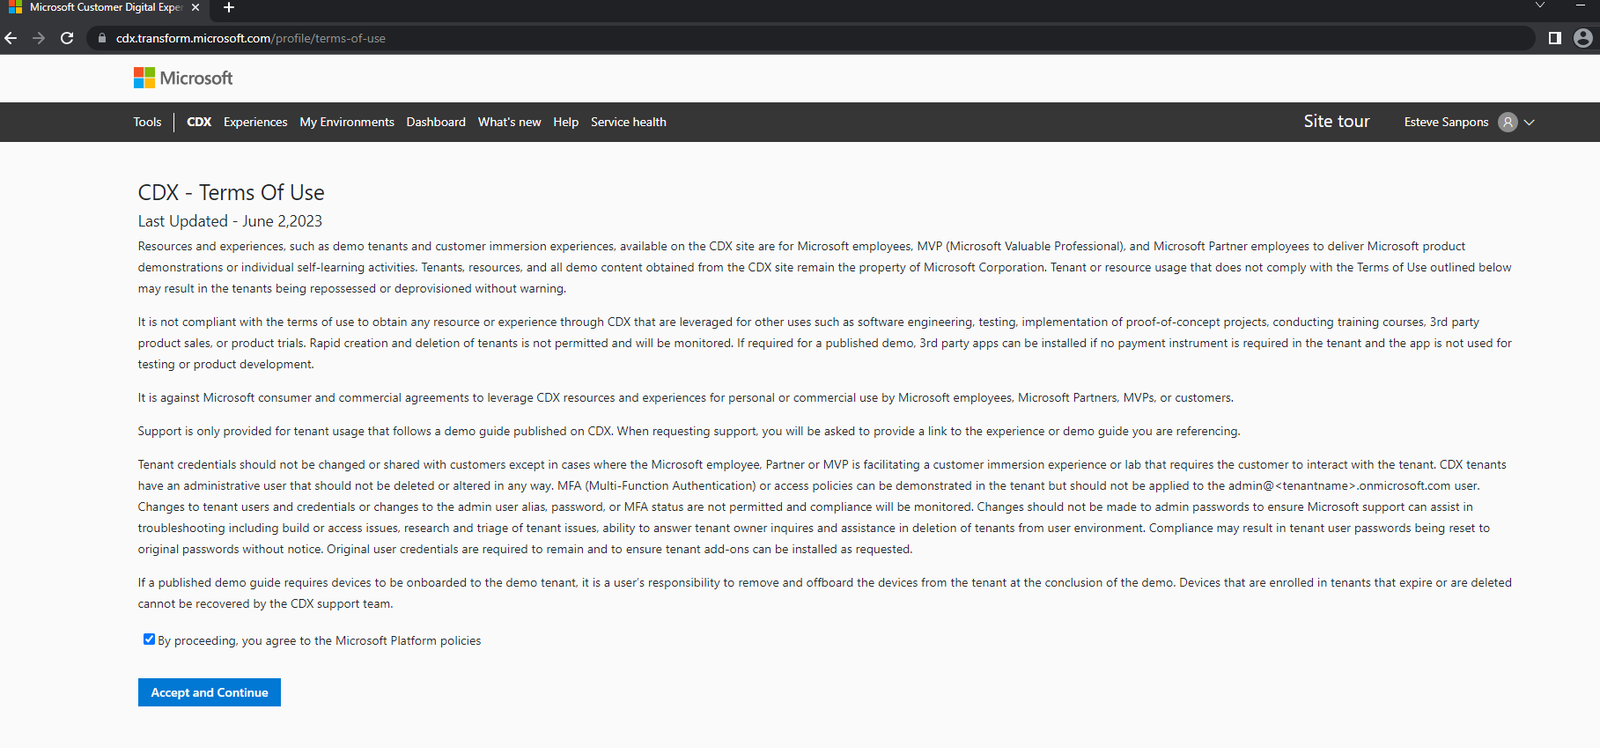This screenshot has width=1600, height=748.
Task: Go back using browser back arrow
Action: click(11, 38)
